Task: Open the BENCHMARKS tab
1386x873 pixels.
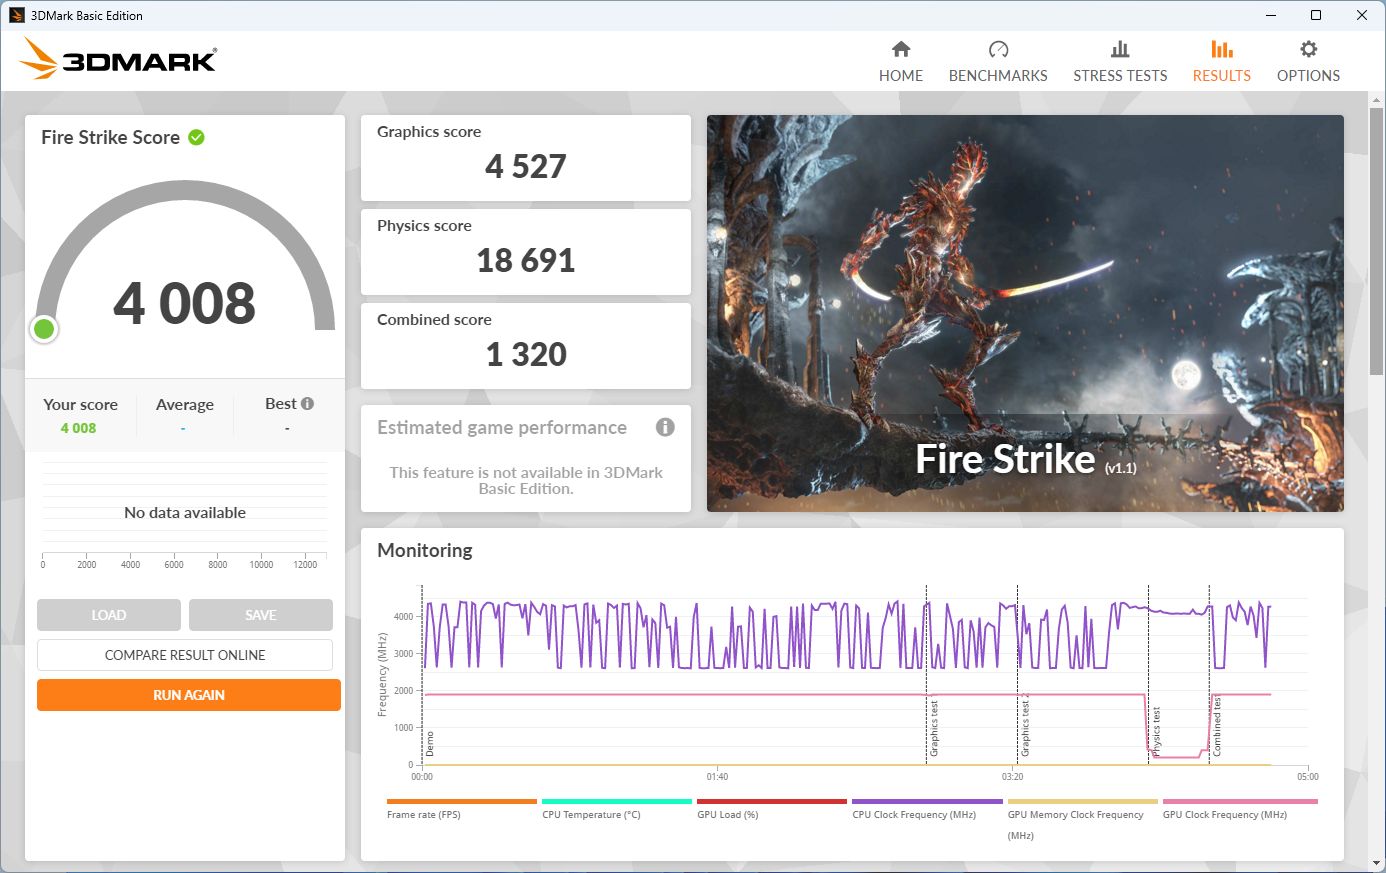Action: 998,61
